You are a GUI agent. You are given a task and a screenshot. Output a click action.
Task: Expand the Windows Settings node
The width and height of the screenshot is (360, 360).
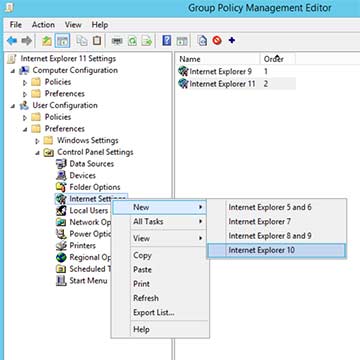pyautogui.click(x=37, y=141)
